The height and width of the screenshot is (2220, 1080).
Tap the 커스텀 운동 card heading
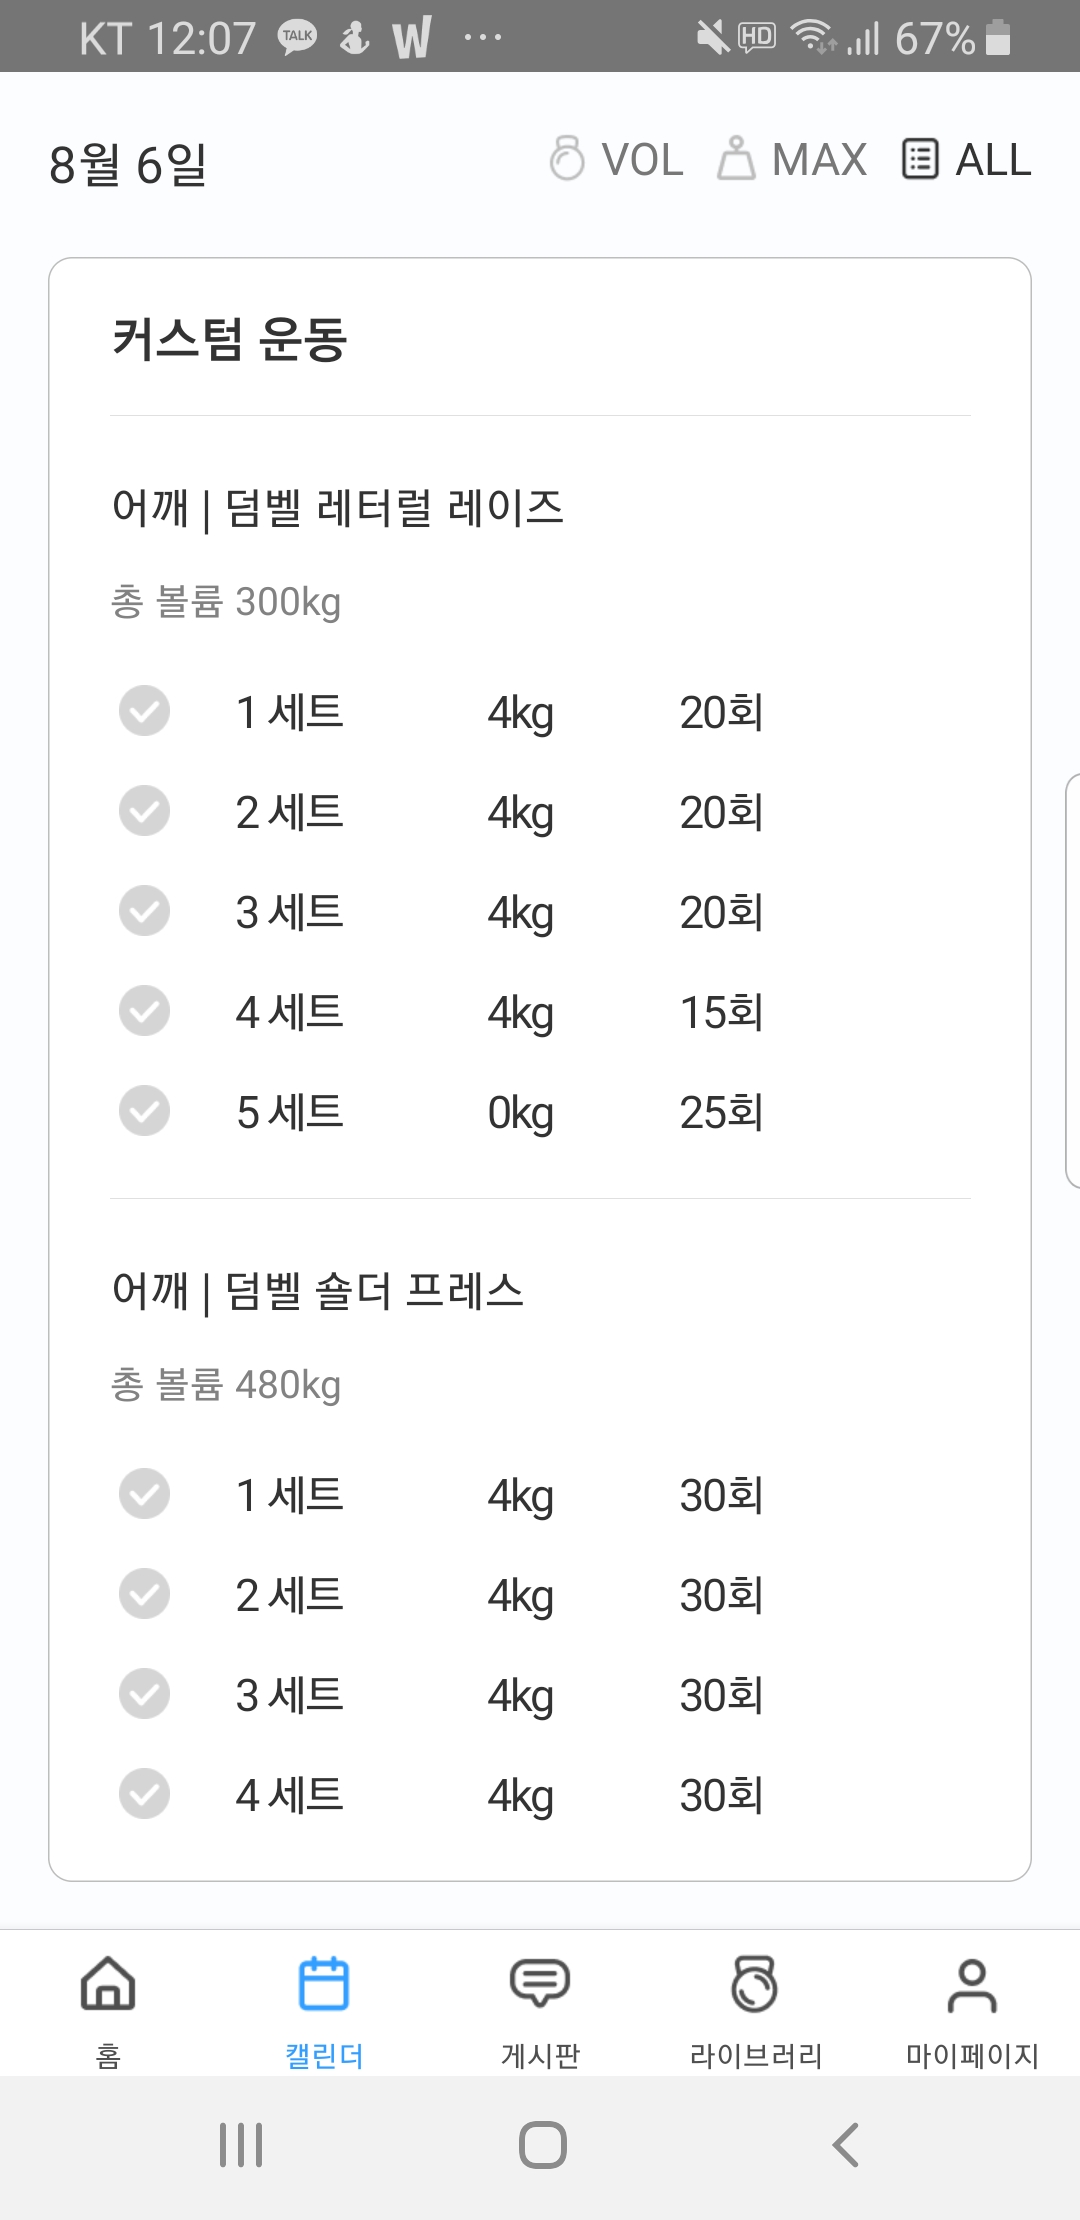click(x=229, y=338)
